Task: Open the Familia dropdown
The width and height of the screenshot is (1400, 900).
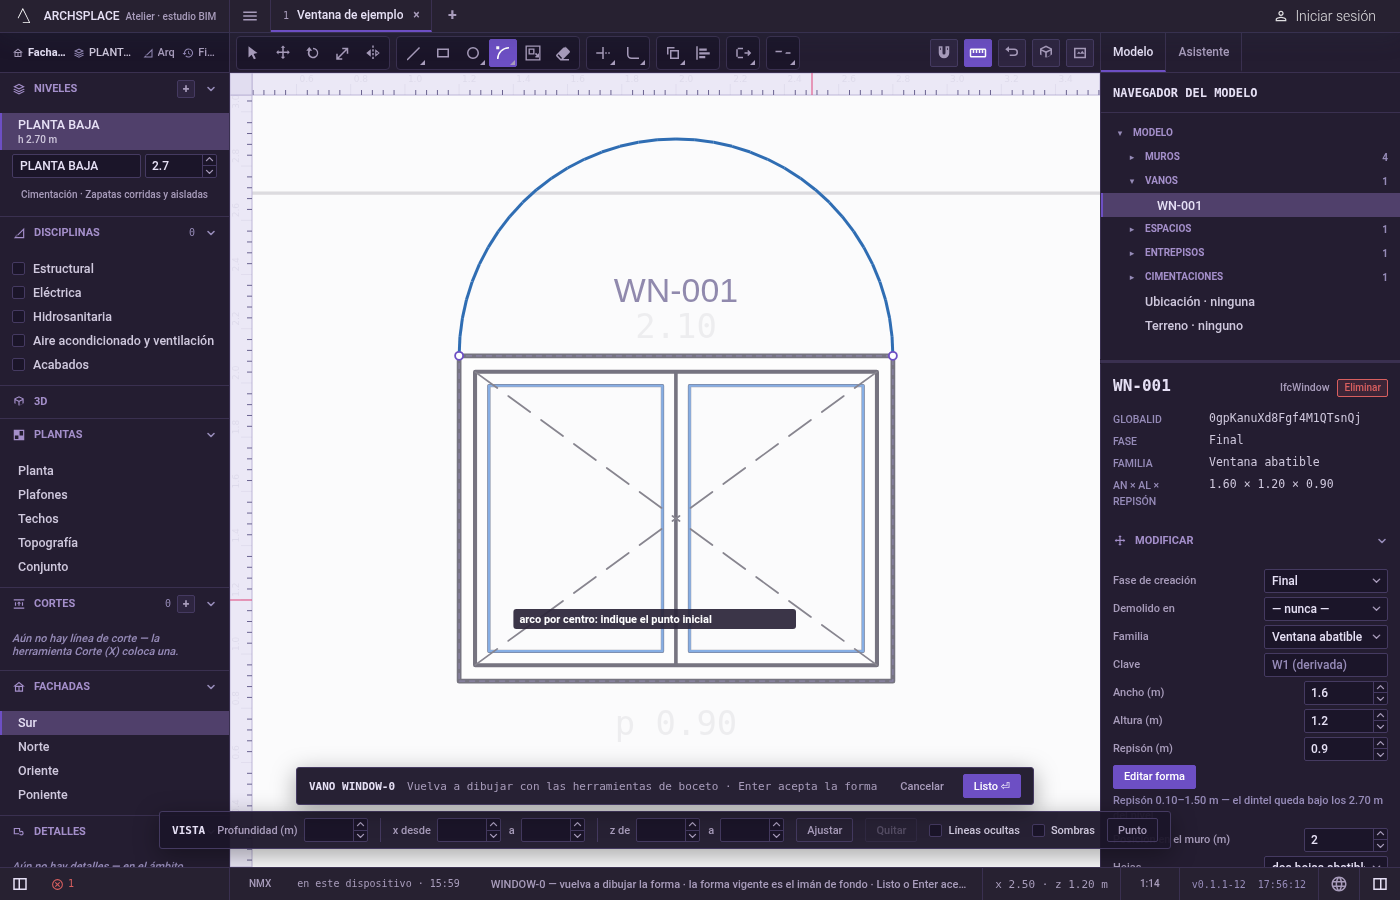Action: (x=1326, y=637)
